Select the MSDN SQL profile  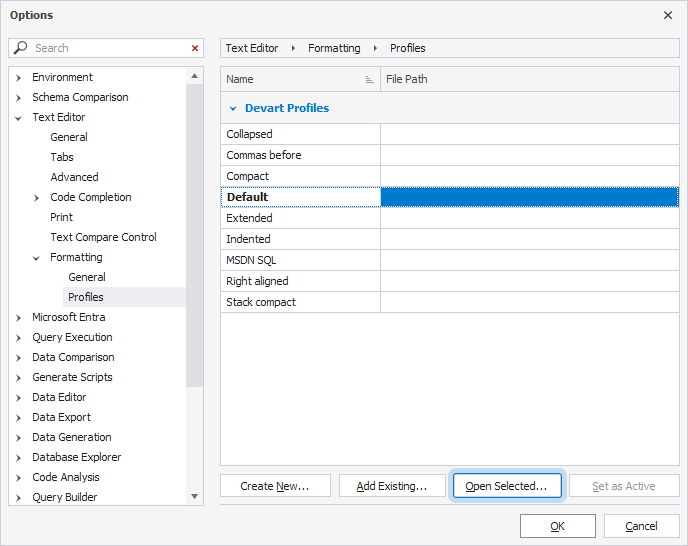pos(450,260)
